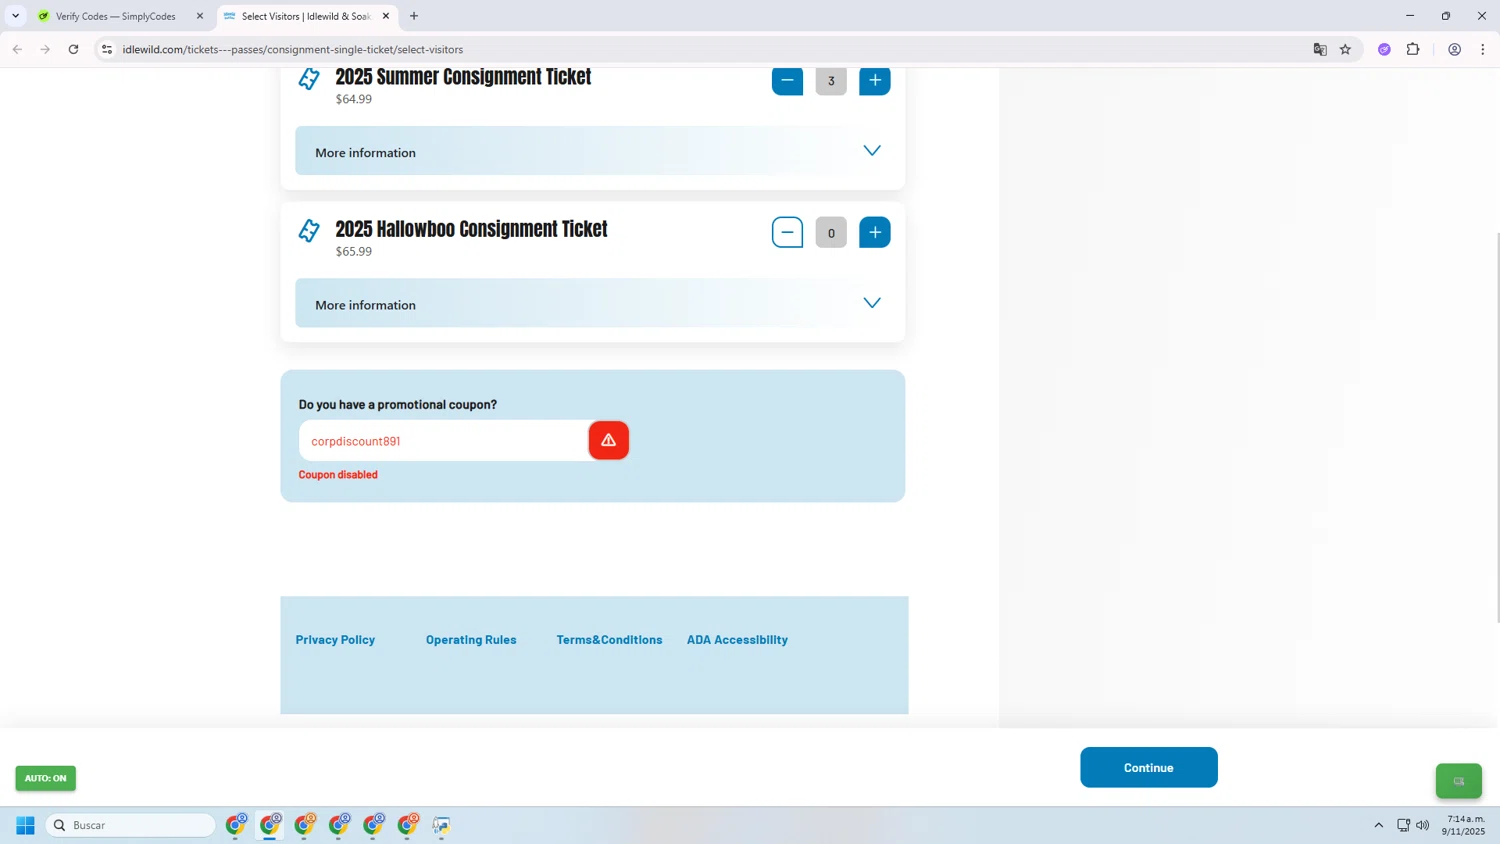Go forward in browser history
This screenshot has width=1500, height=844.
click(45, 49)
